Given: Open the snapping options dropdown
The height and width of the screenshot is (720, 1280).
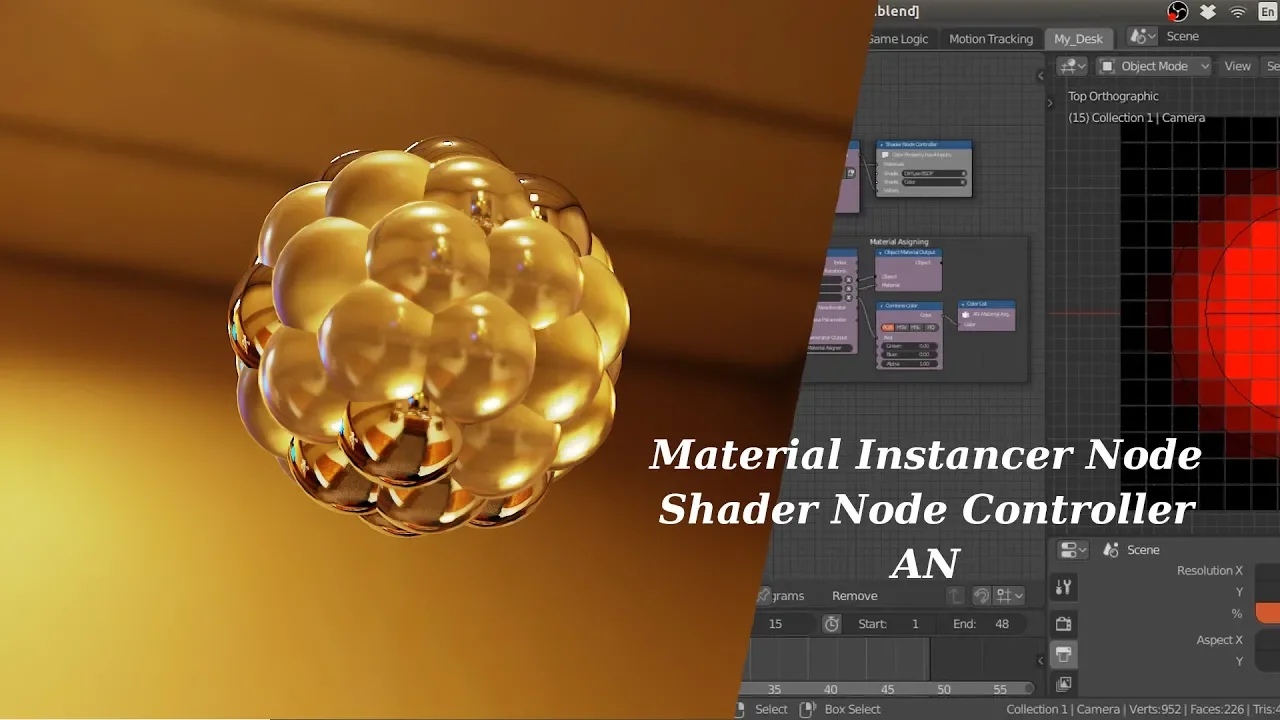Looking at the screenshot, I should 1009,596.
